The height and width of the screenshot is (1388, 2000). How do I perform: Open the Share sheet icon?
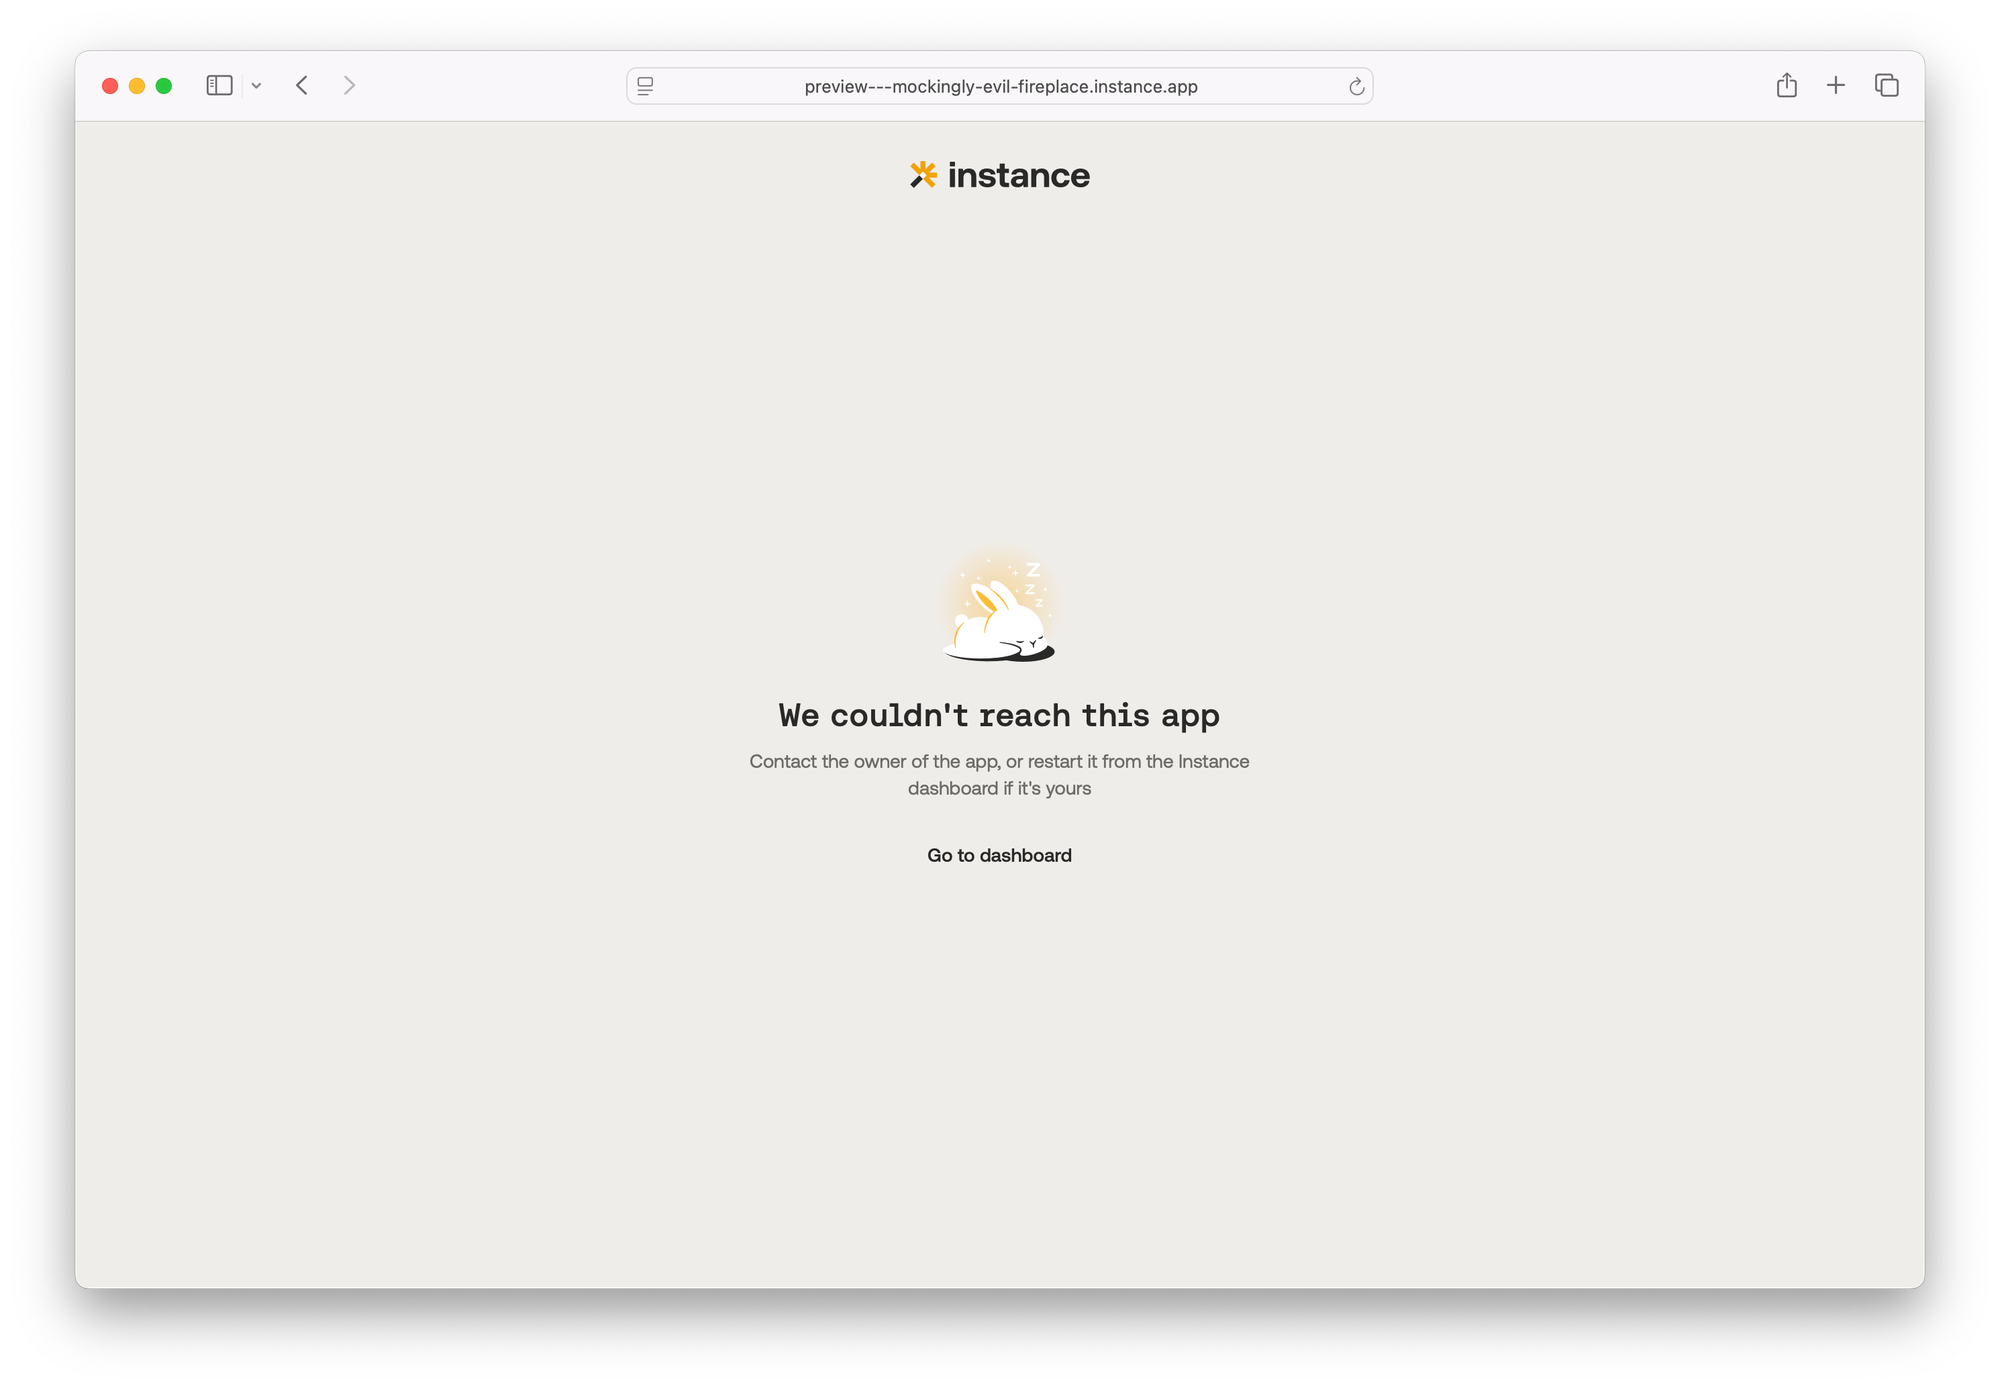(x=1787, y=85)
